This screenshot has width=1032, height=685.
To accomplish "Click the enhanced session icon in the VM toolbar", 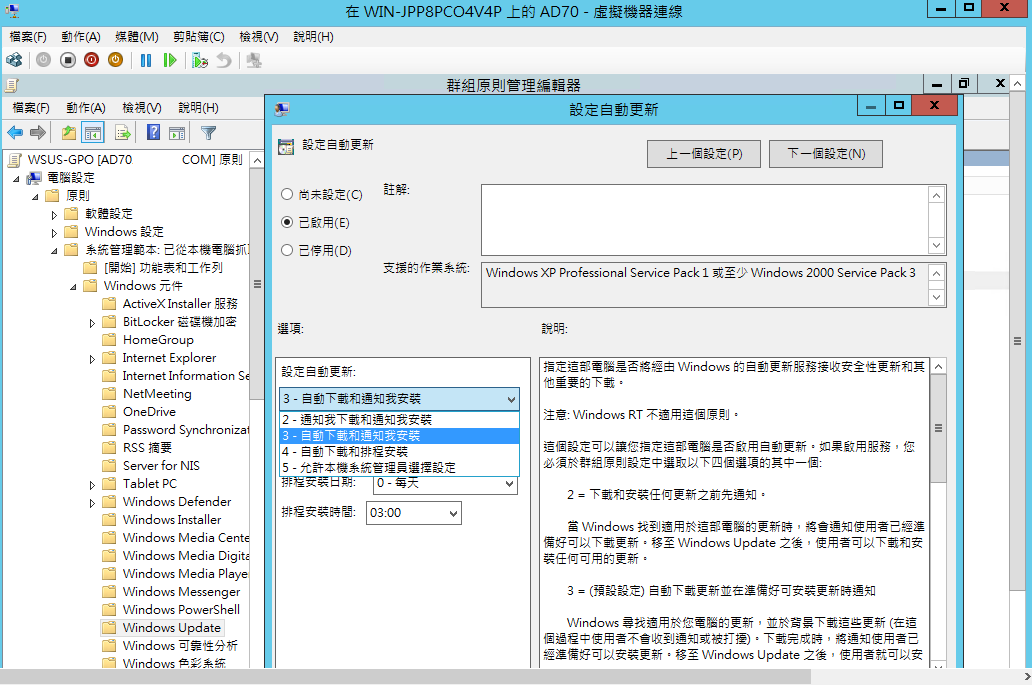I will (254, 61).
